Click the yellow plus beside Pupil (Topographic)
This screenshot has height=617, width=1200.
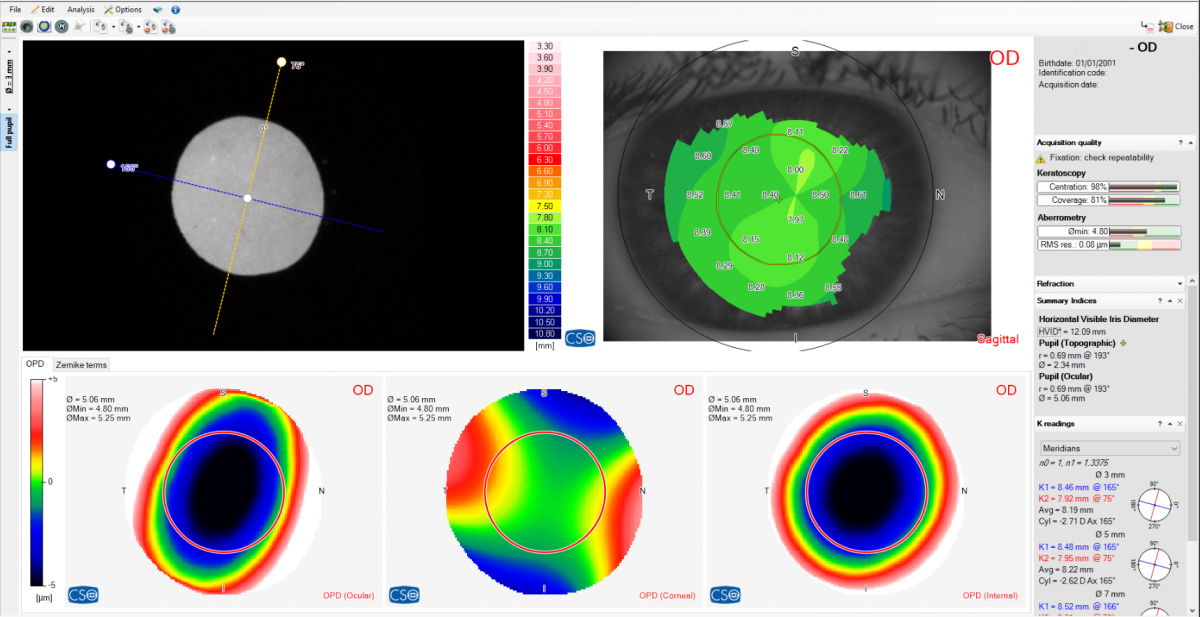1122,343
